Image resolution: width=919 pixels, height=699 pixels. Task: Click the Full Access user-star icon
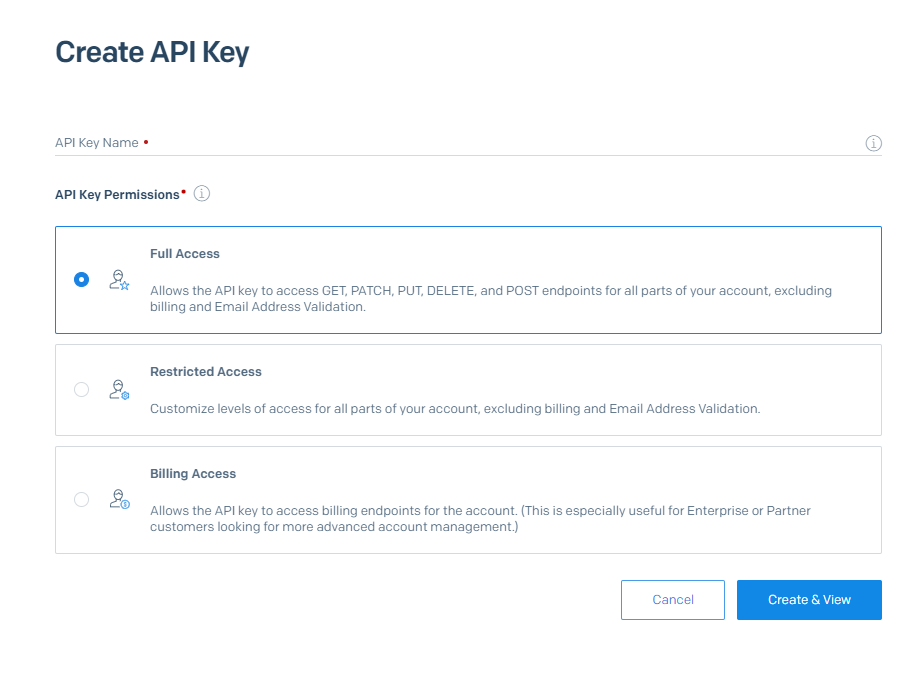pyautogui.click(x=119, y=280)
